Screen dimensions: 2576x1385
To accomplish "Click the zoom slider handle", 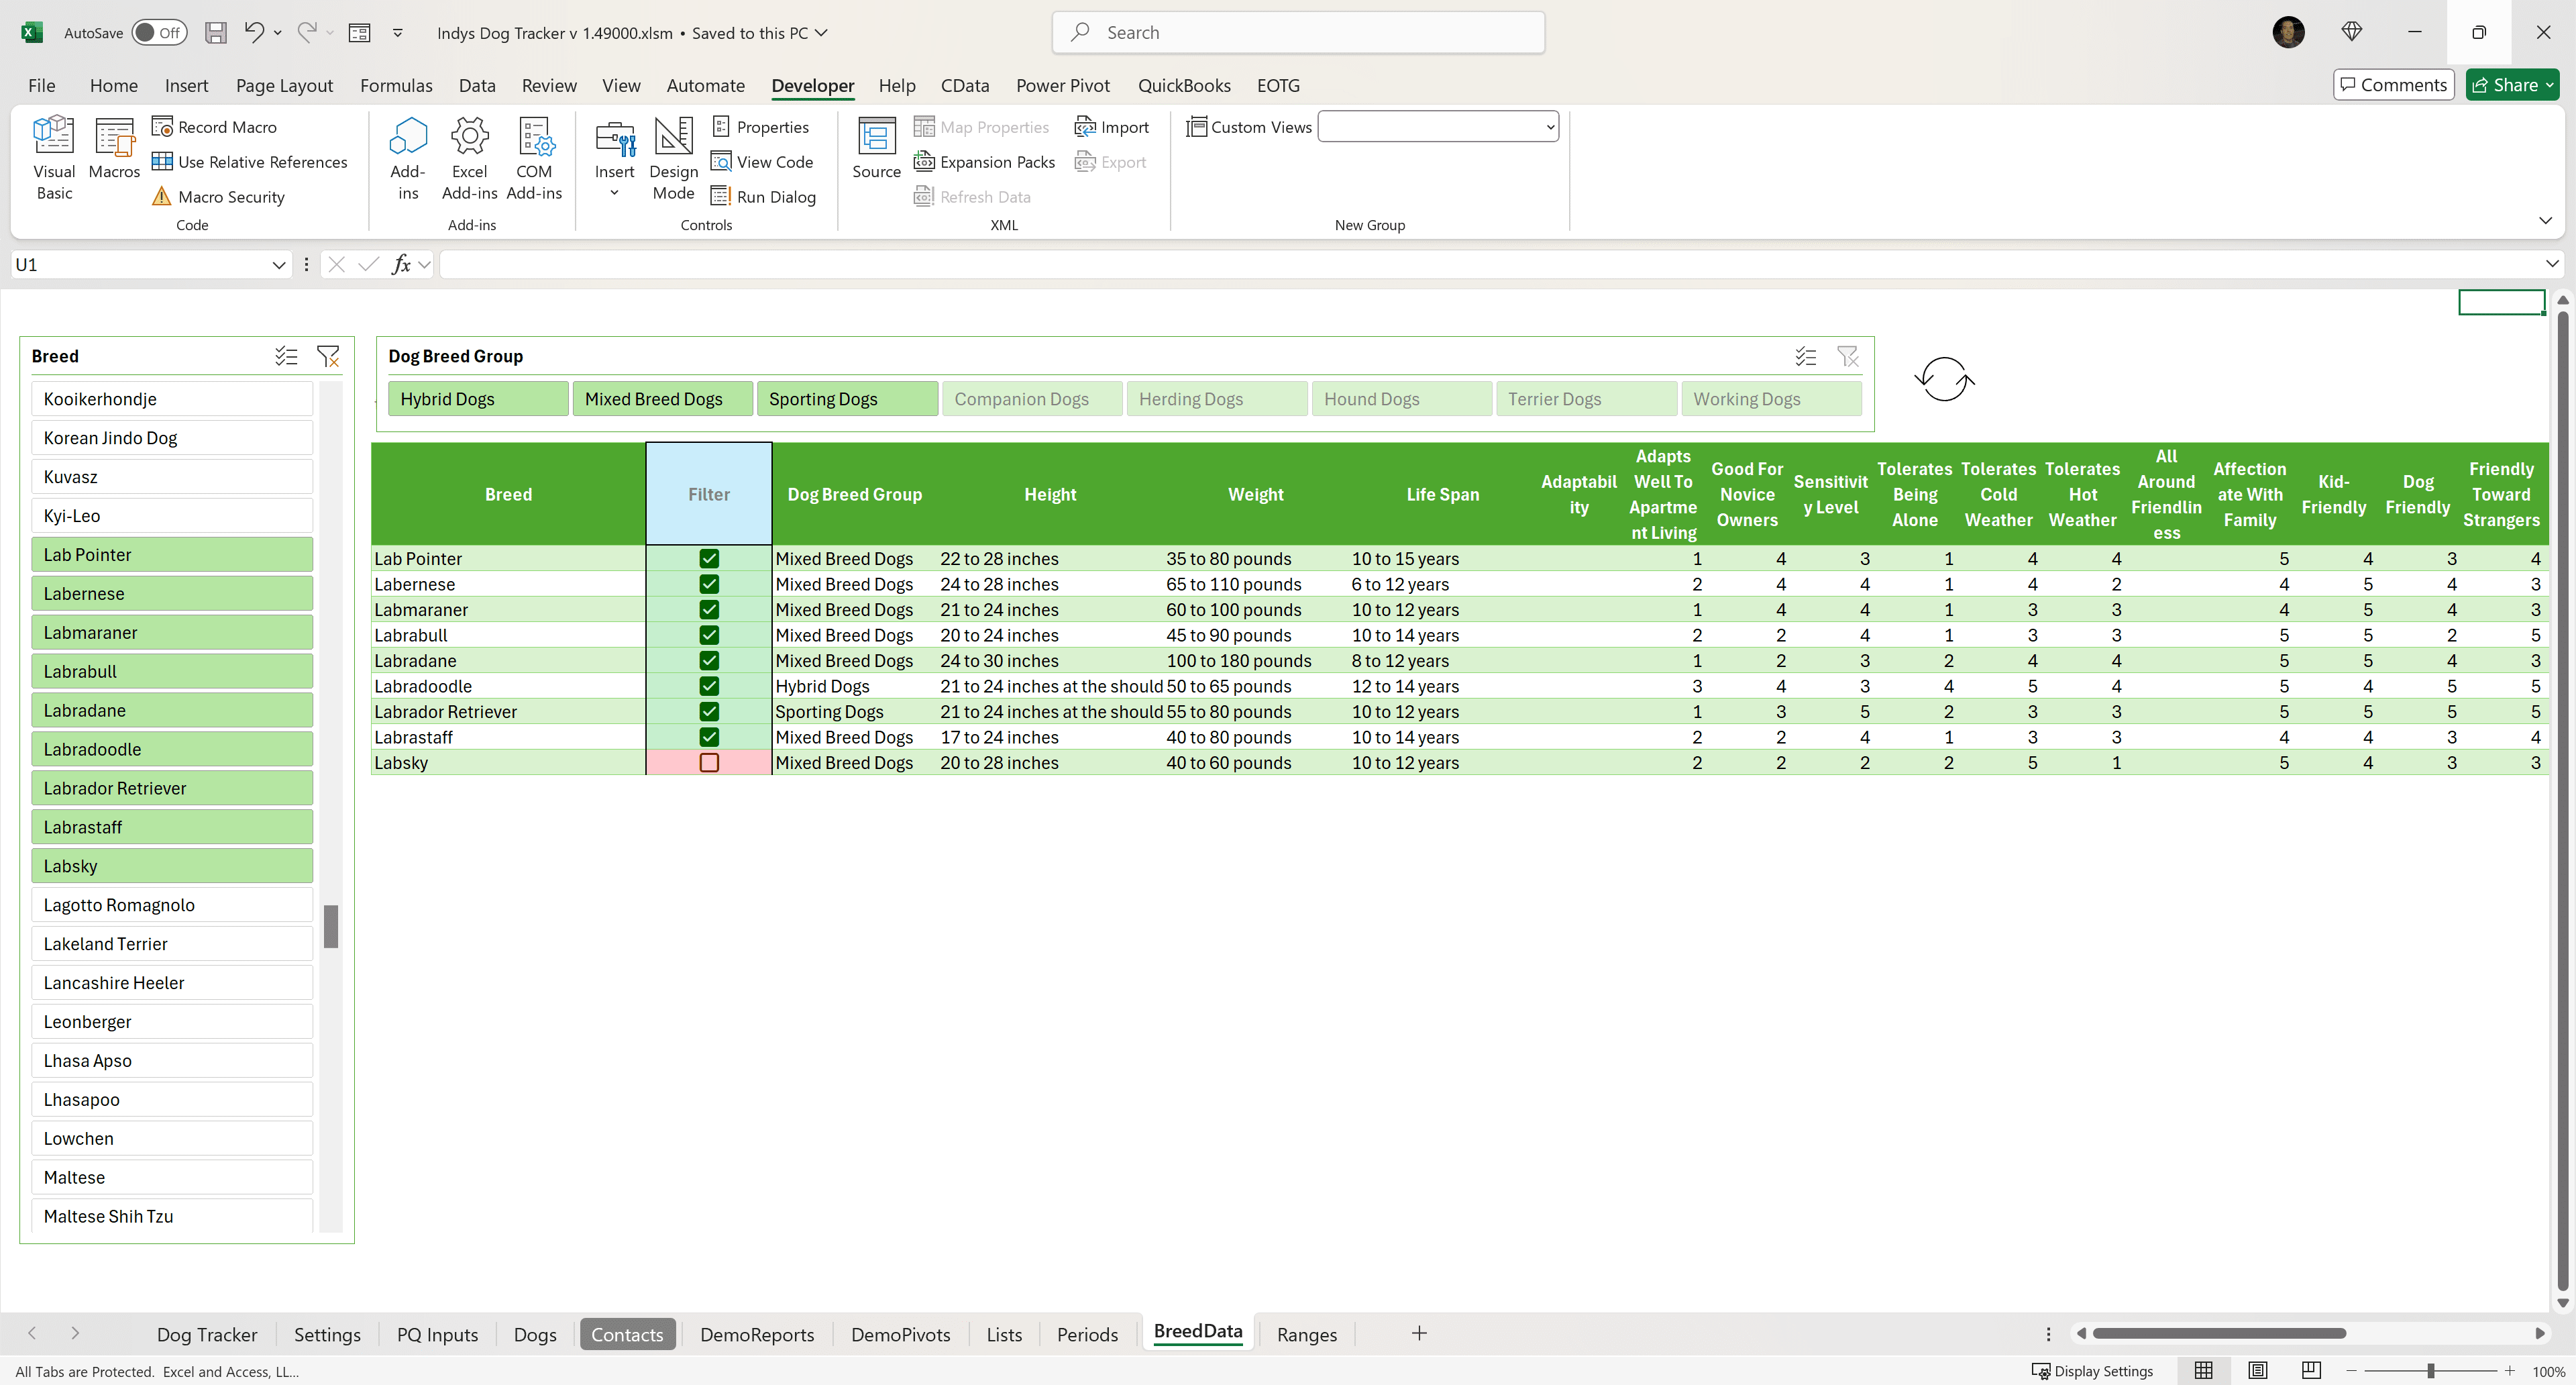I will [2430, 1371].
